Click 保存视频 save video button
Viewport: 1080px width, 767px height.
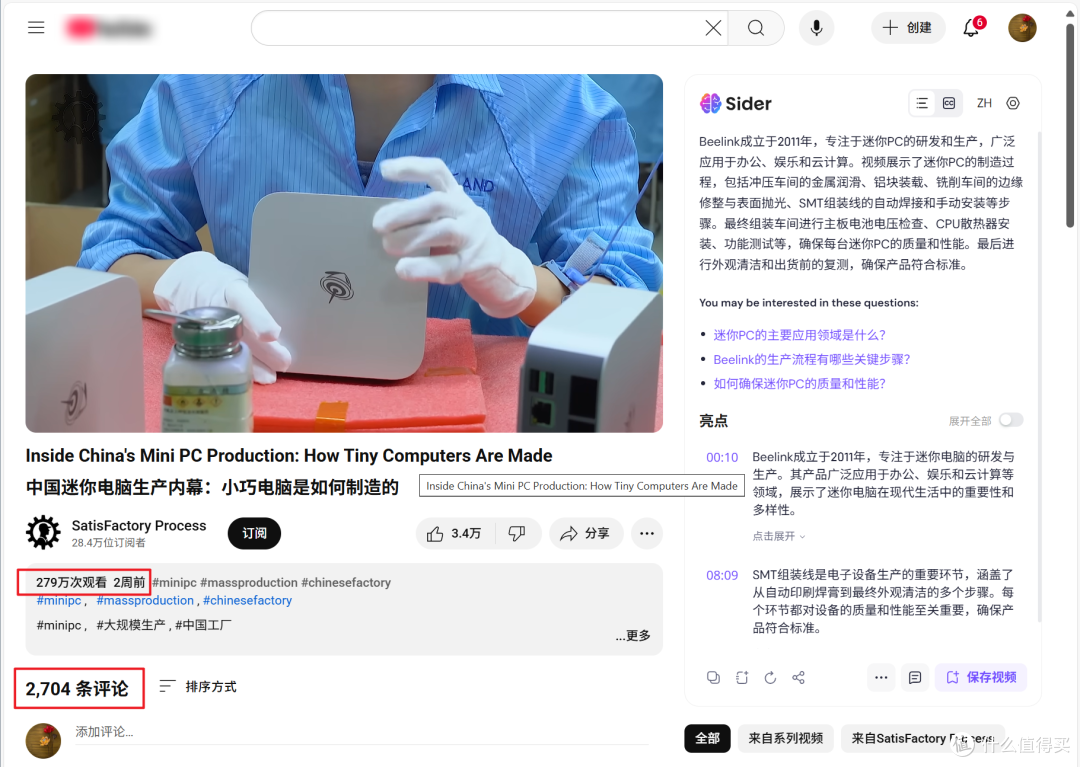tap(981, 677)
